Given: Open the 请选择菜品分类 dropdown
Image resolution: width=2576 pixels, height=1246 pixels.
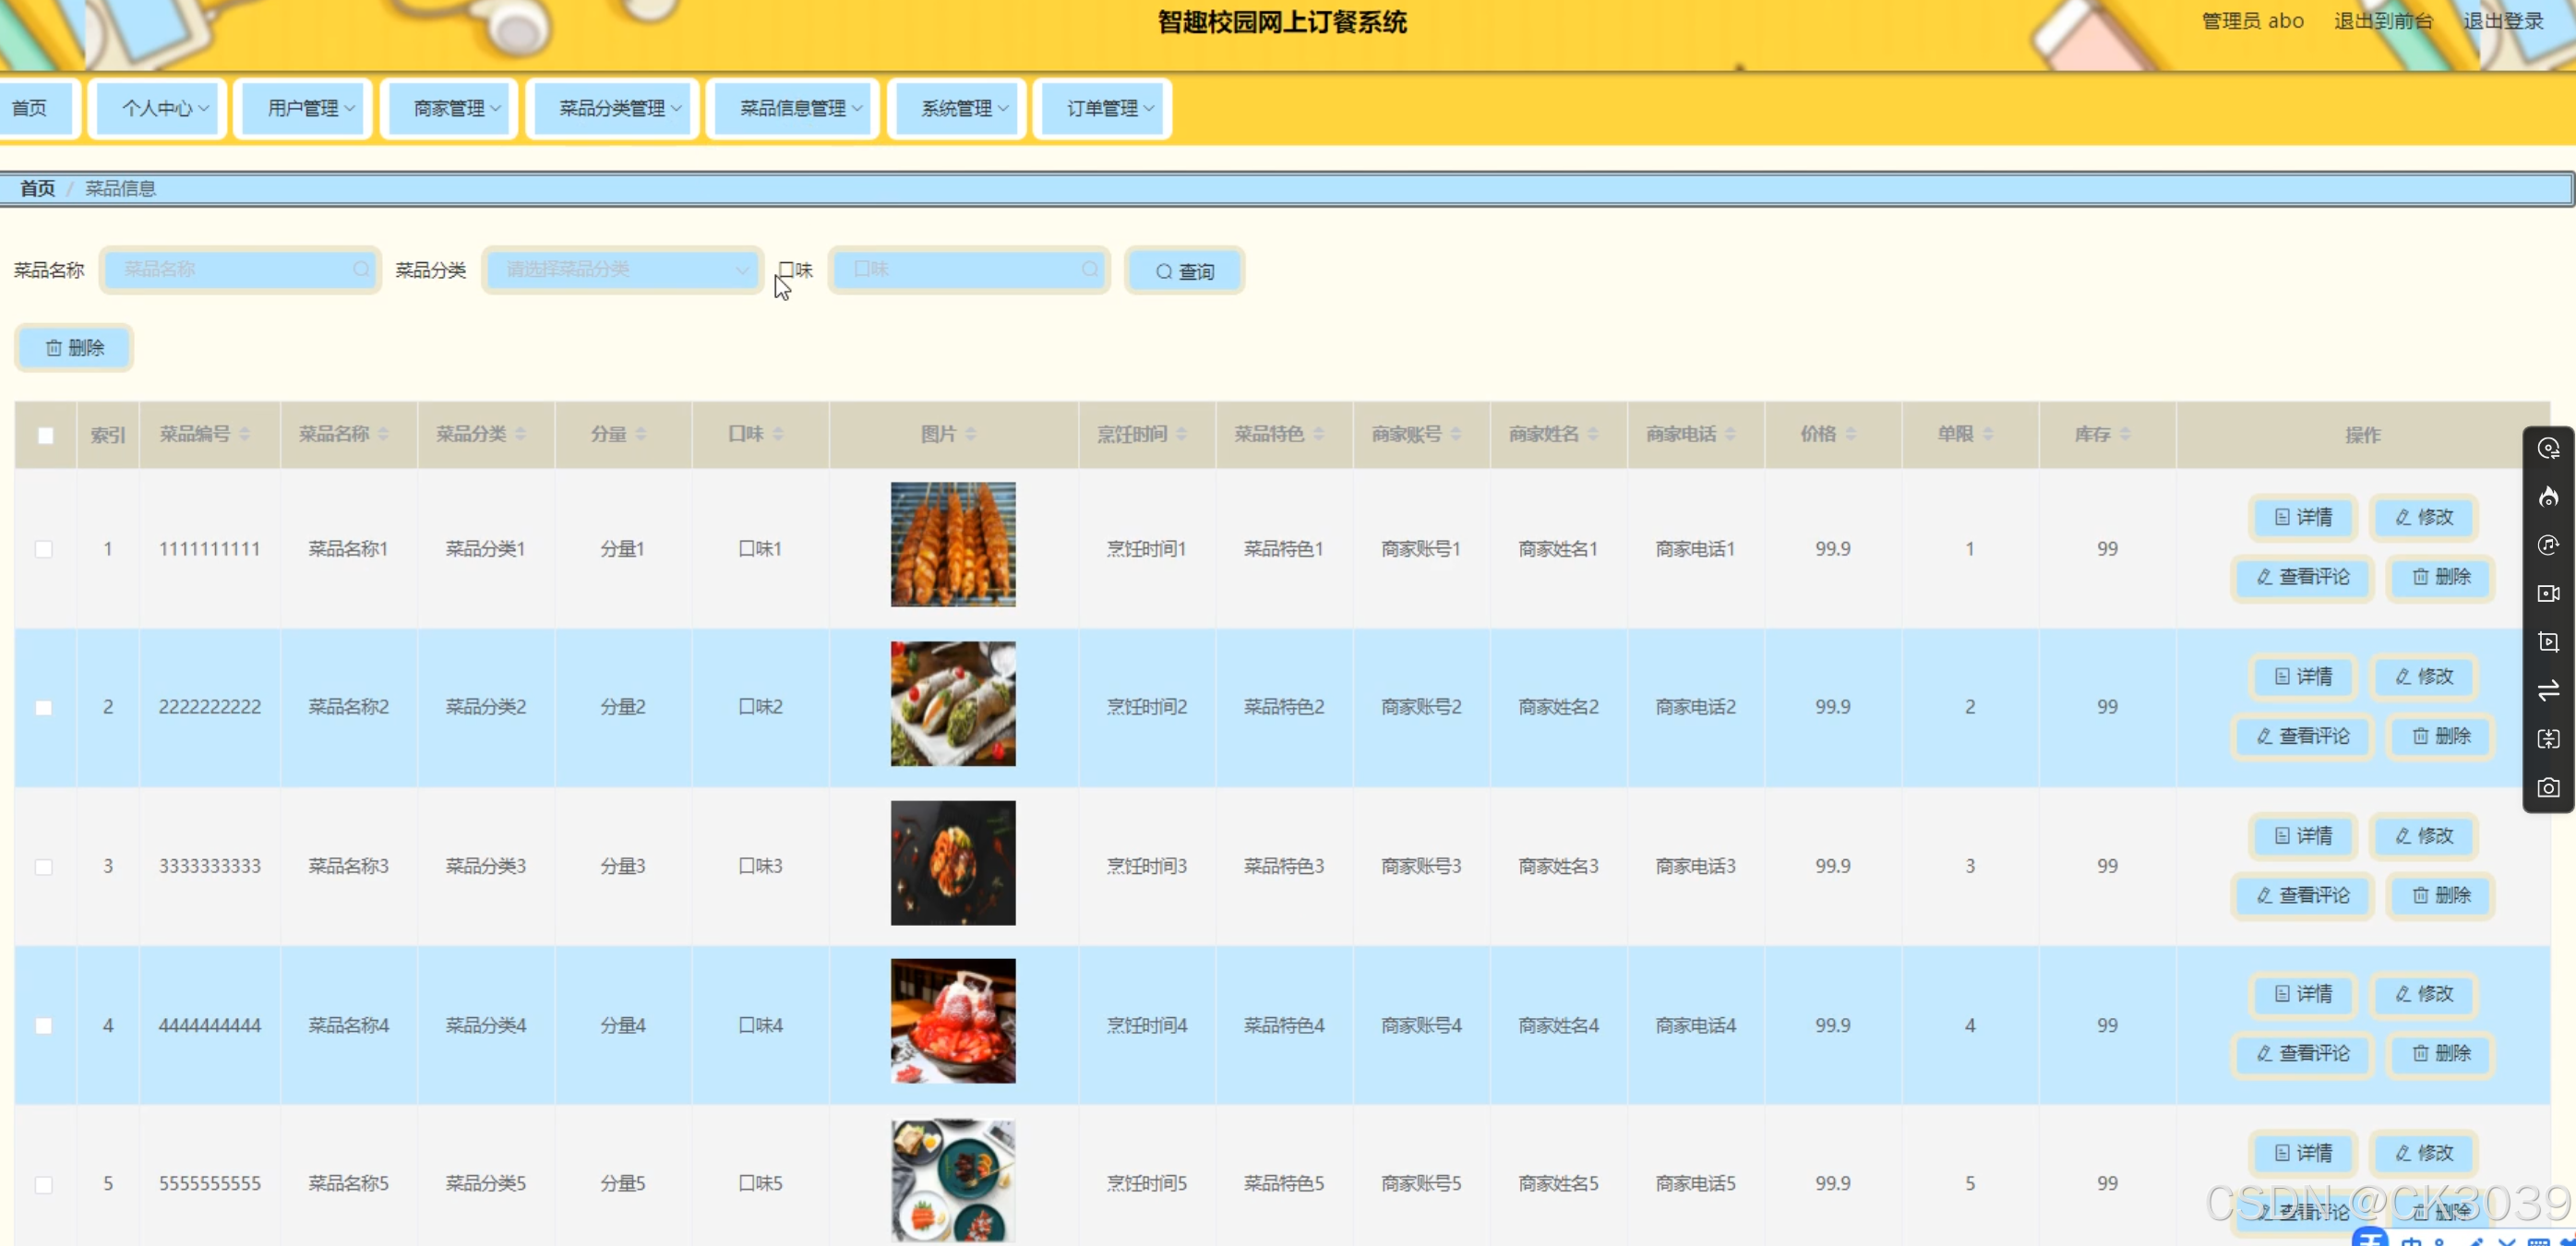Looking at the screenshot, I should point(622,270).
